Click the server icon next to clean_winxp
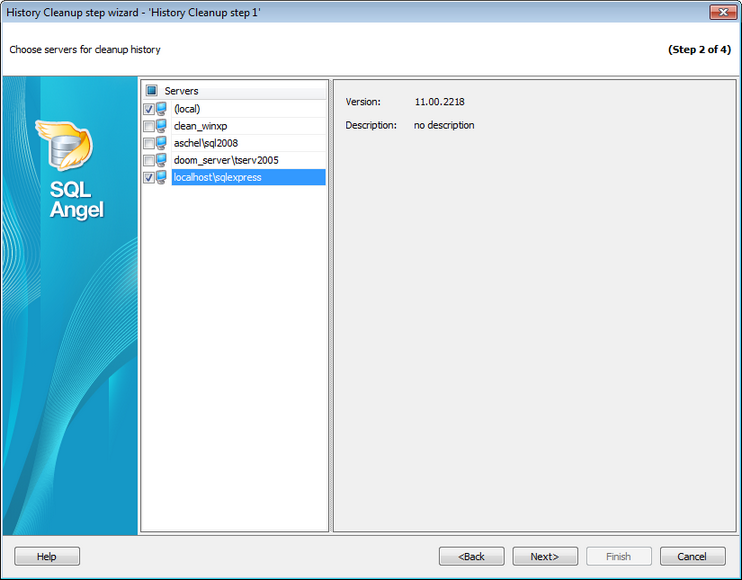The height and width of the screenshot is (580, 742). [x=161, y=126]
